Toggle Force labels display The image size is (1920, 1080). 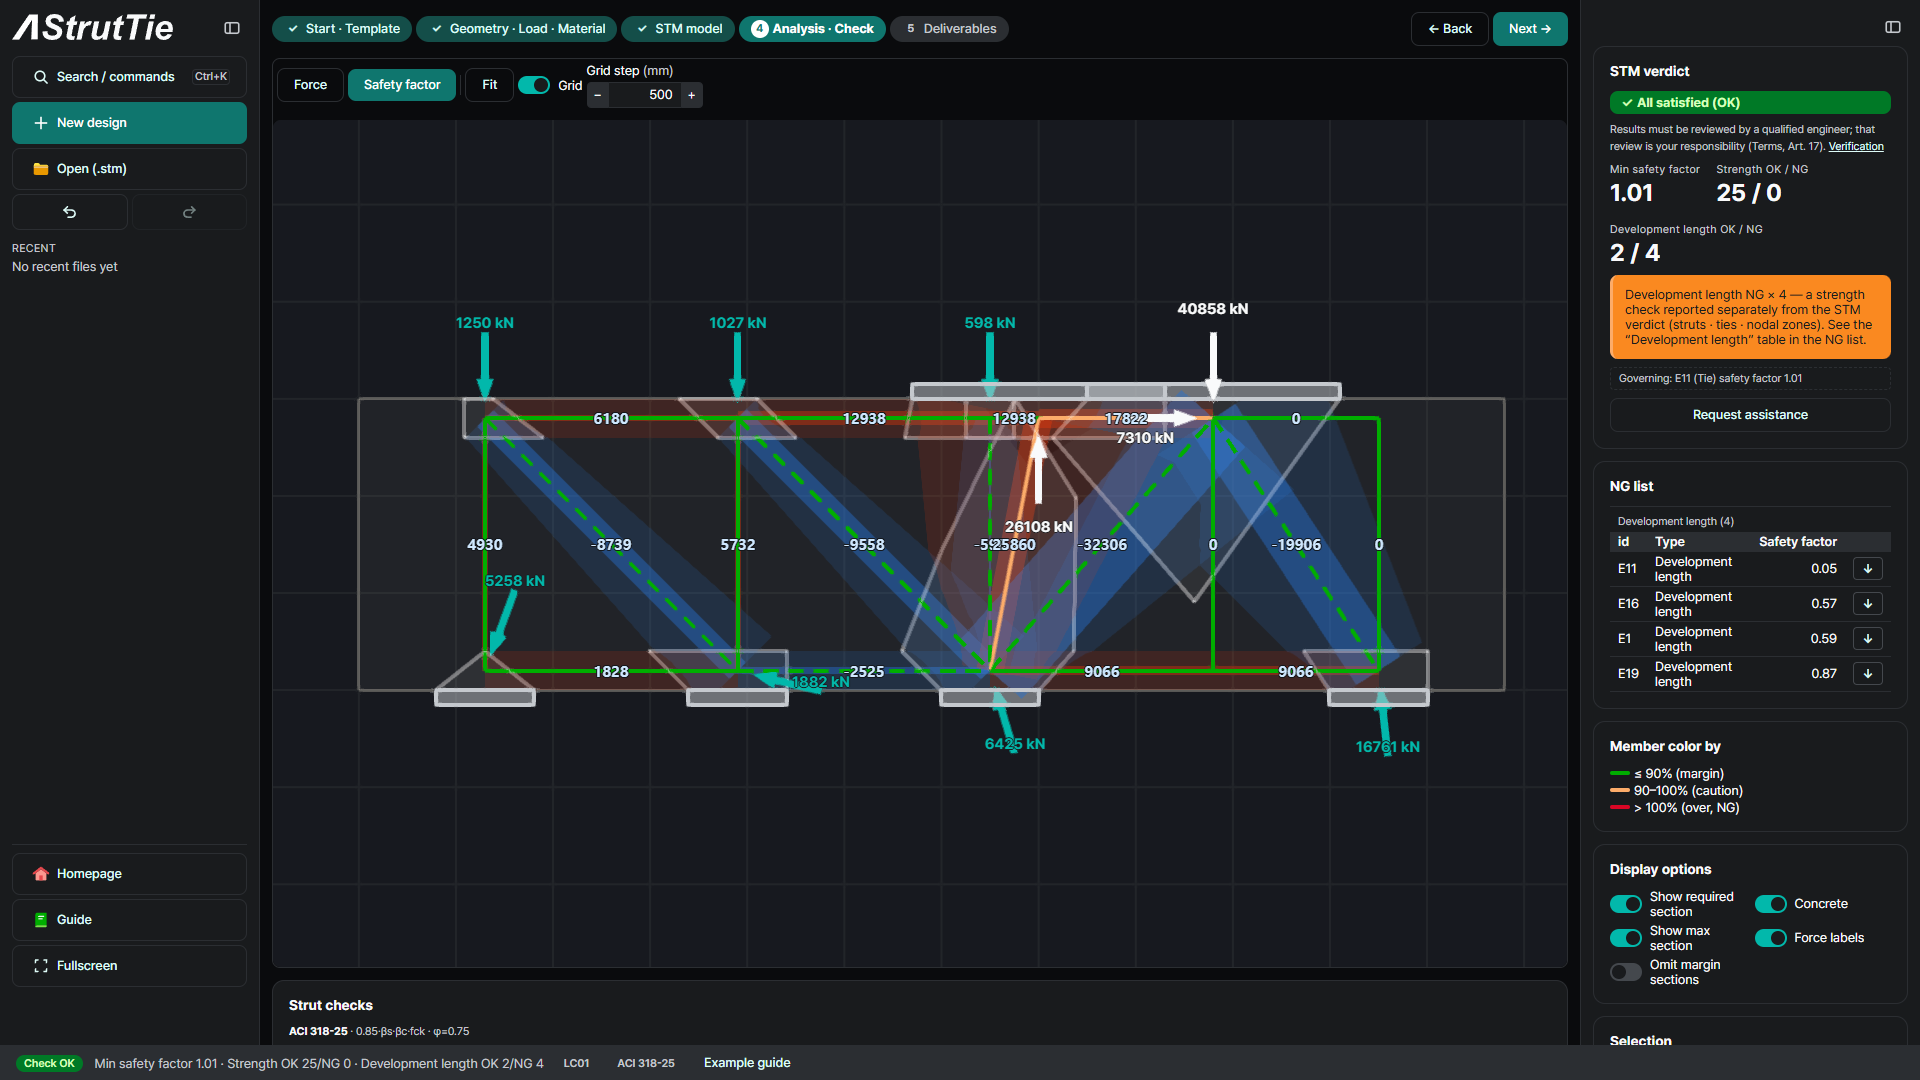coord(1770,938)
